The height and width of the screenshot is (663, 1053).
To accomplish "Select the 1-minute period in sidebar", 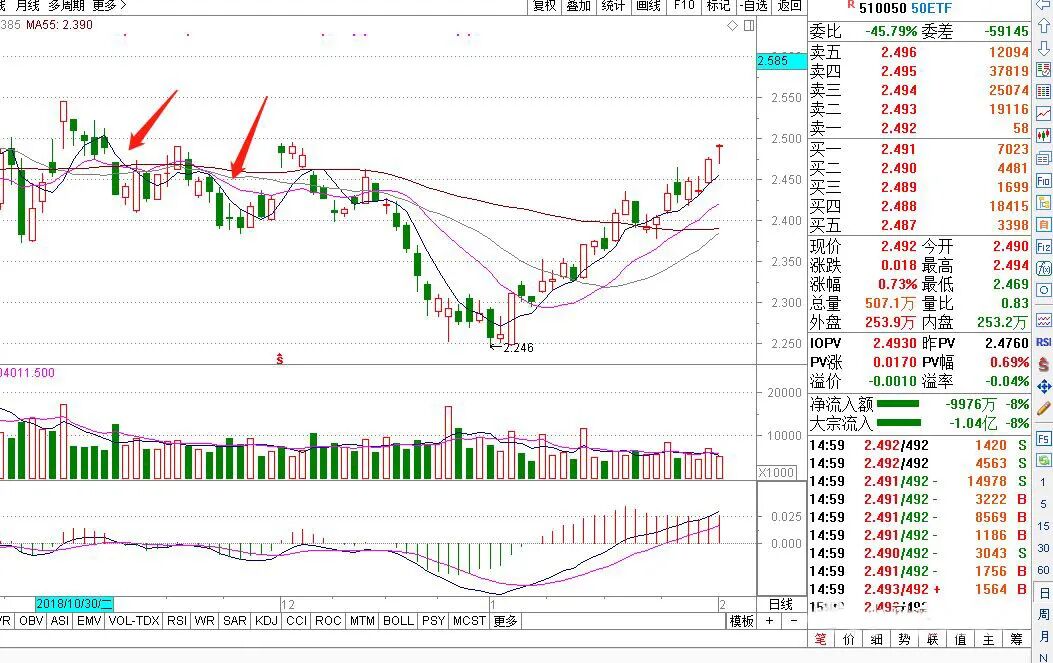I will click(1043, 482).
